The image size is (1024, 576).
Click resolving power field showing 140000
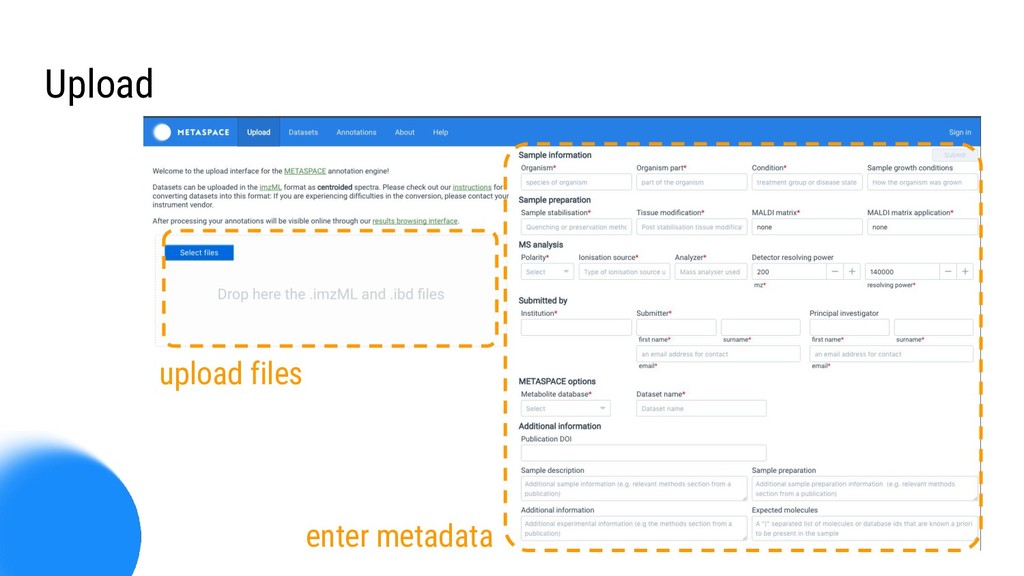[x=902, y=272]
